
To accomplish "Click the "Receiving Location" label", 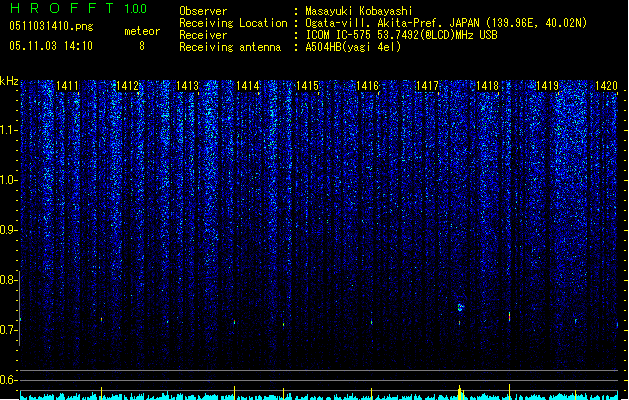I will pyautogui.click(x=233, y=23).
